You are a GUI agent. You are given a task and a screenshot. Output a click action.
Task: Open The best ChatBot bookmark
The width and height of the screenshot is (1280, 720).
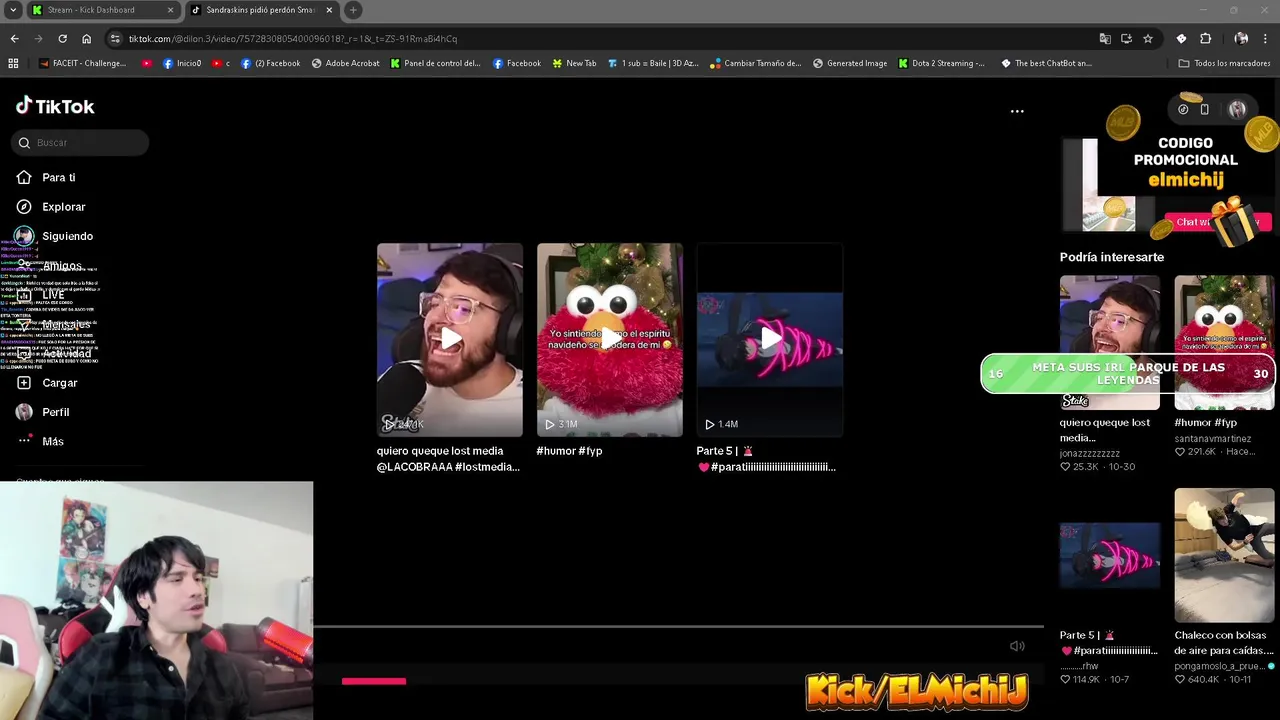click(x=1046, y=63)
